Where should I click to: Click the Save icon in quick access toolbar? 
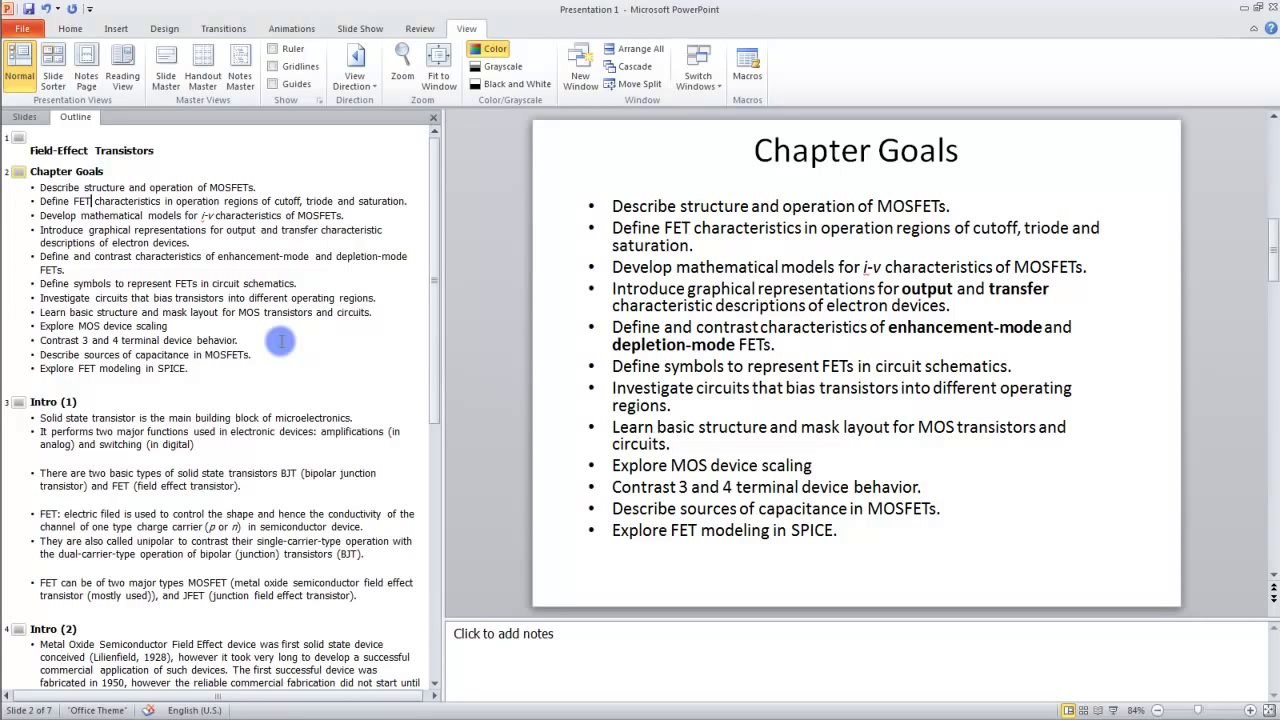pos(28,9)
